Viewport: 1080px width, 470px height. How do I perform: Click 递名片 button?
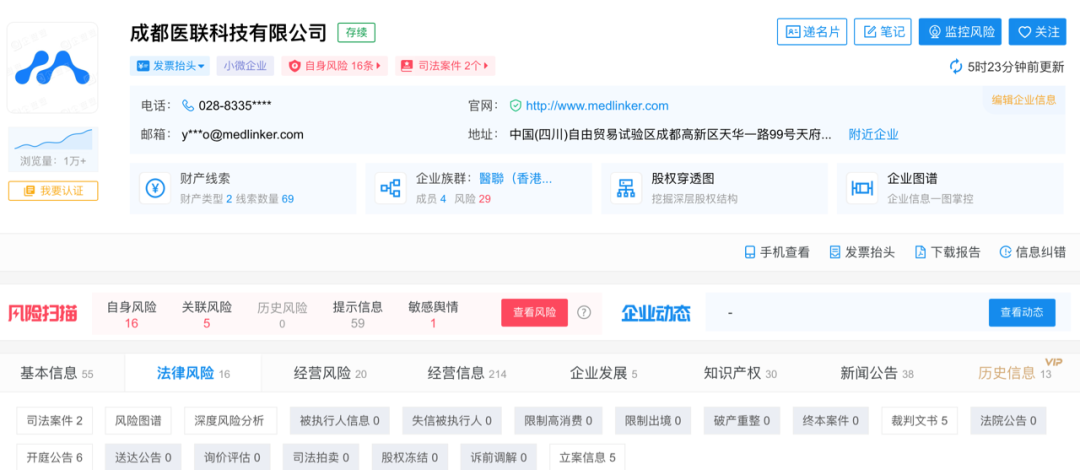(x=812, y=32)
